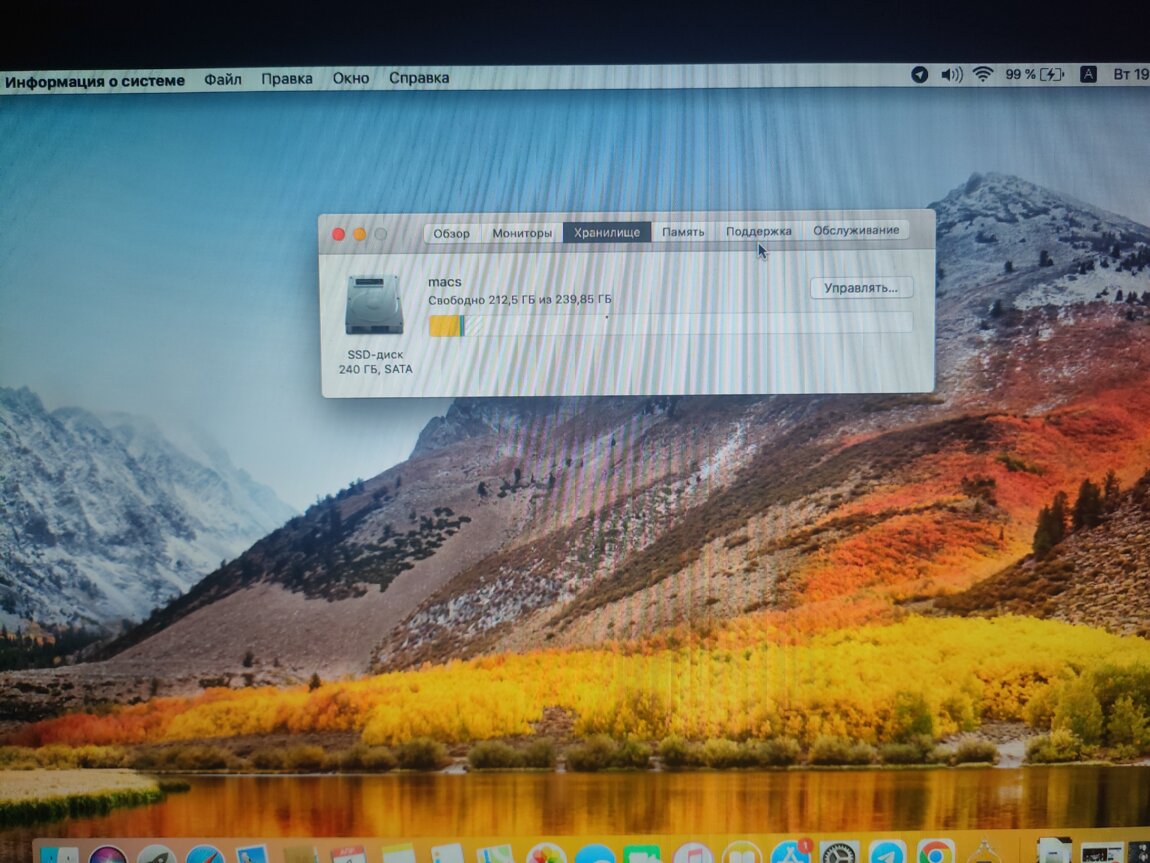Screen dimensions: 1150x863
Task: Switch to the Мониторы tab
Action: (x=521, y=232)
